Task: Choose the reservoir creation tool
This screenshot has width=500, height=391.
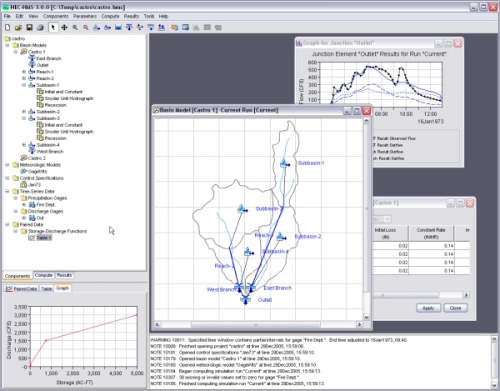Action: [118, 27]
